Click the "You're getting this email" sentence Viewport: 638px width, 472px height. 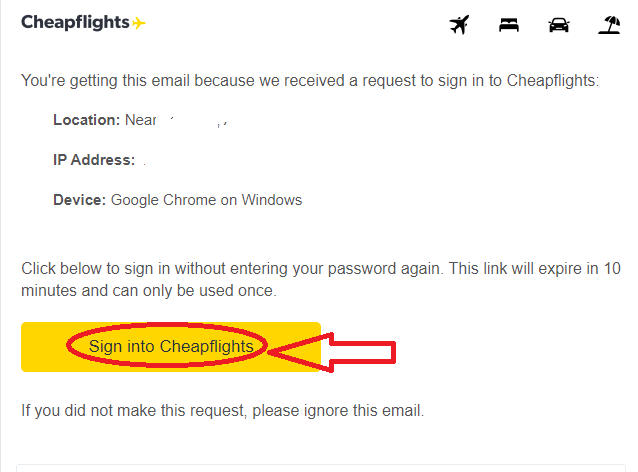click(x=309, y=80)
